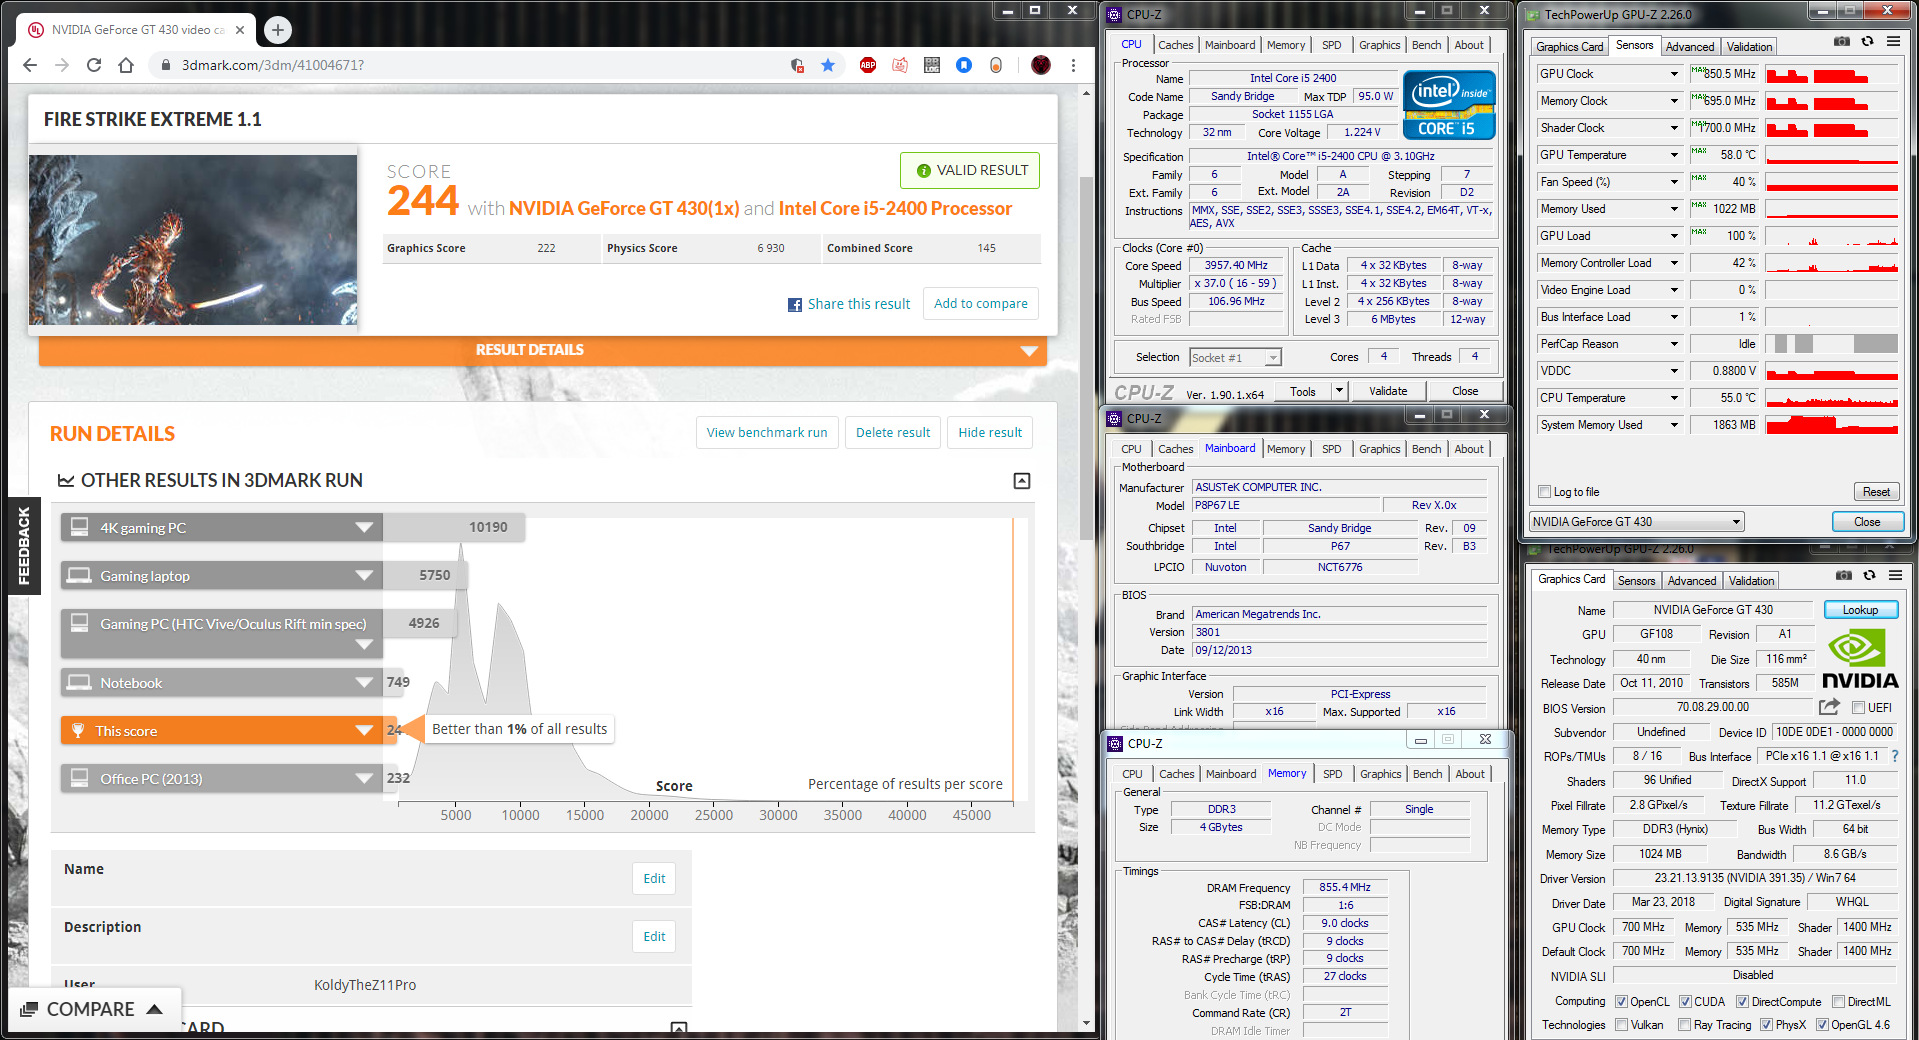Collapse the Other Results in 3DMark Run section
The height and width of the screenshot is (1040, 1919).
click(x=1022, y=481)
